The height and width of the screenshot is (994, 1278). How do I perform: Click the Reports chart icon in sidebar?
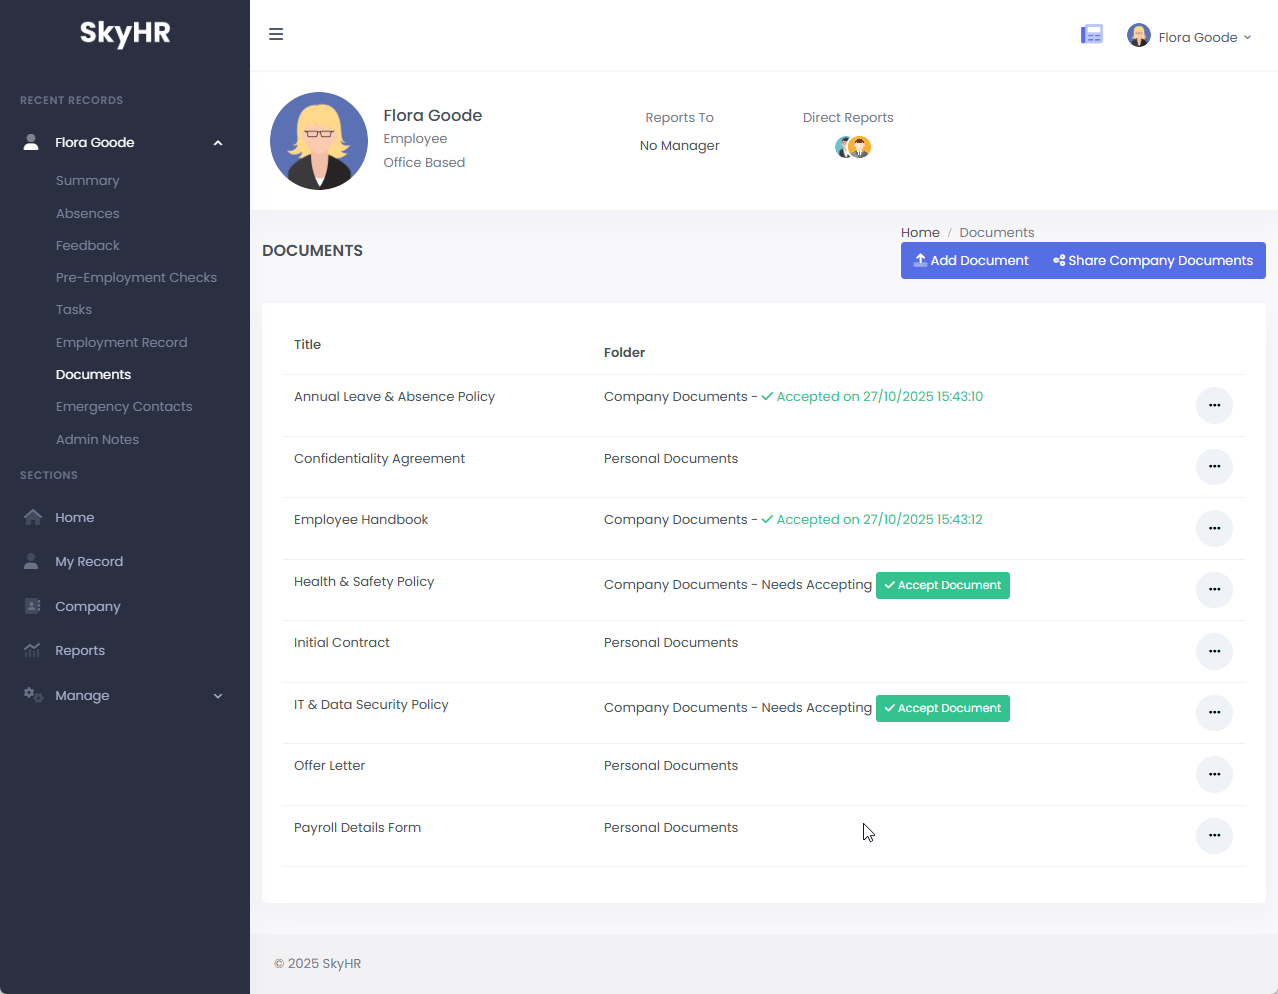pyautogui.click(x=33, y=650)
